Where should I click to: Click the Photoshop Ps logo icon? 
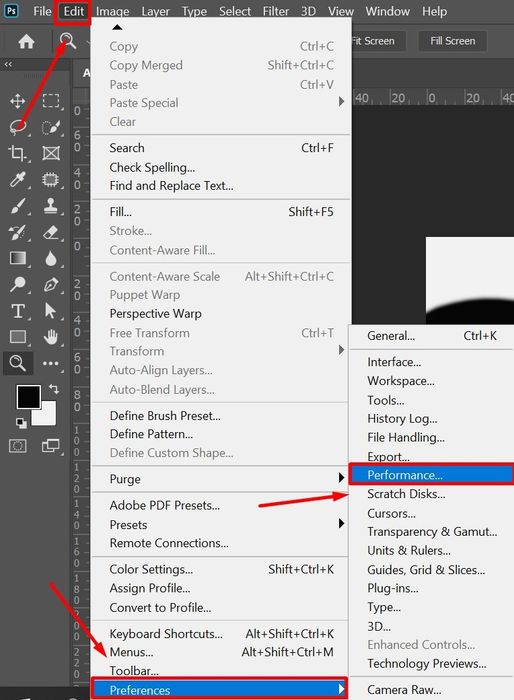(x=11, y=10)
